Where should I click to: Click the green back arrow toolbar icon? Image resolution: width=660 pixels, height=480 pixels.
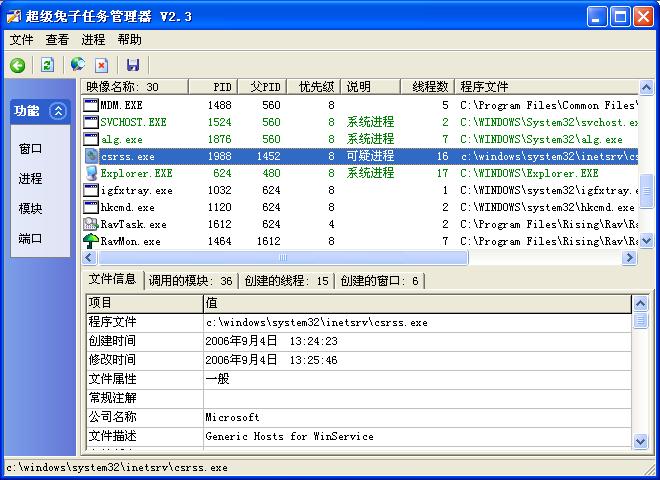tap(18, 65)
